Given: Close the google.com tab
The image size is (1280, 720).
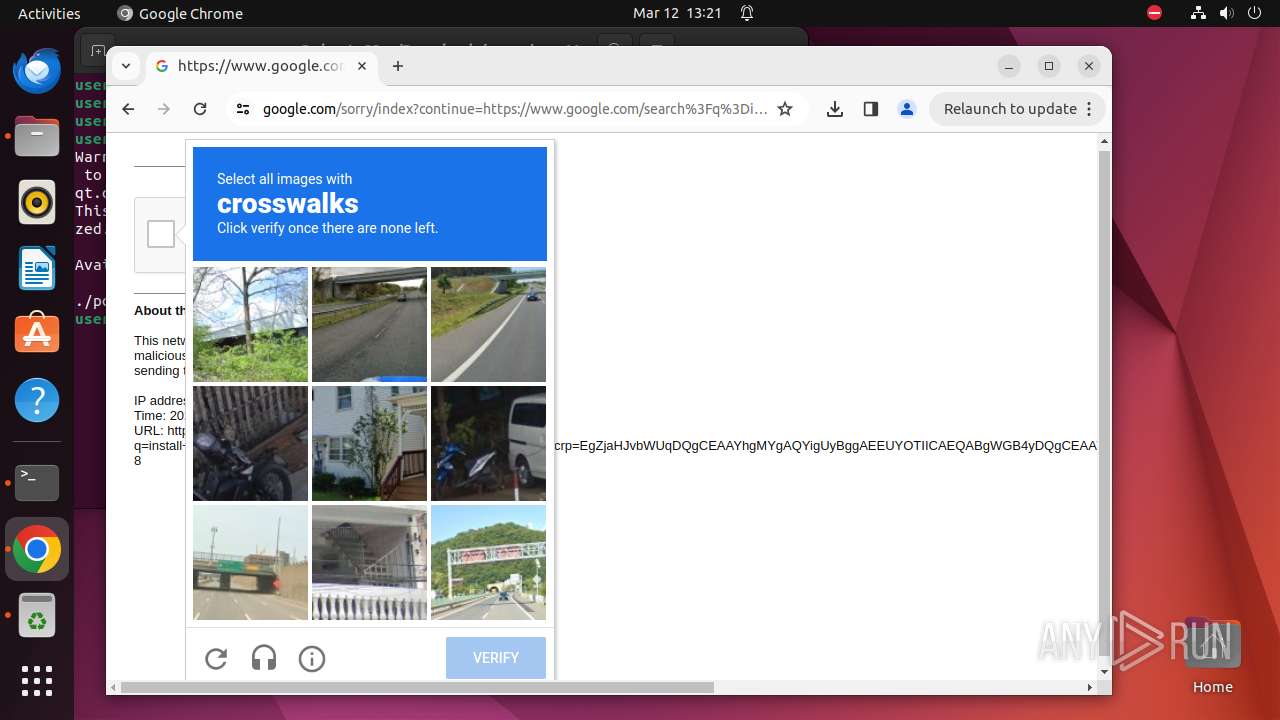Looking at the screenshot, I should (362, 66).
